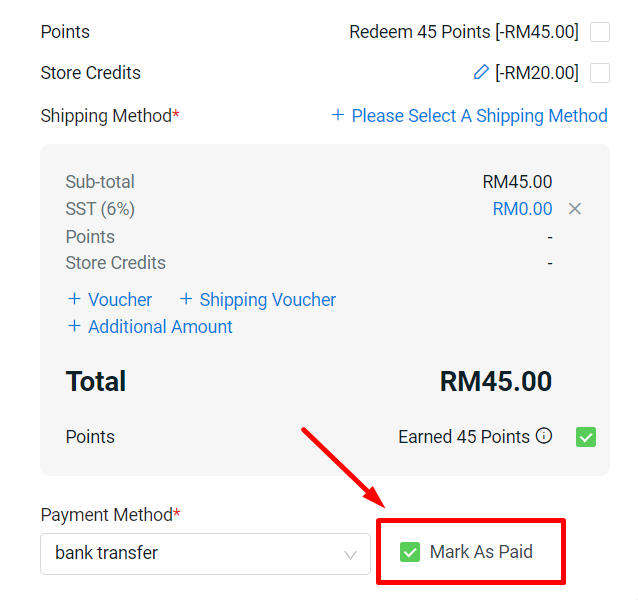This screenshot has width=638, height=600.
Task: Click the Shipping Voucher link text
Action: (267, 299)
